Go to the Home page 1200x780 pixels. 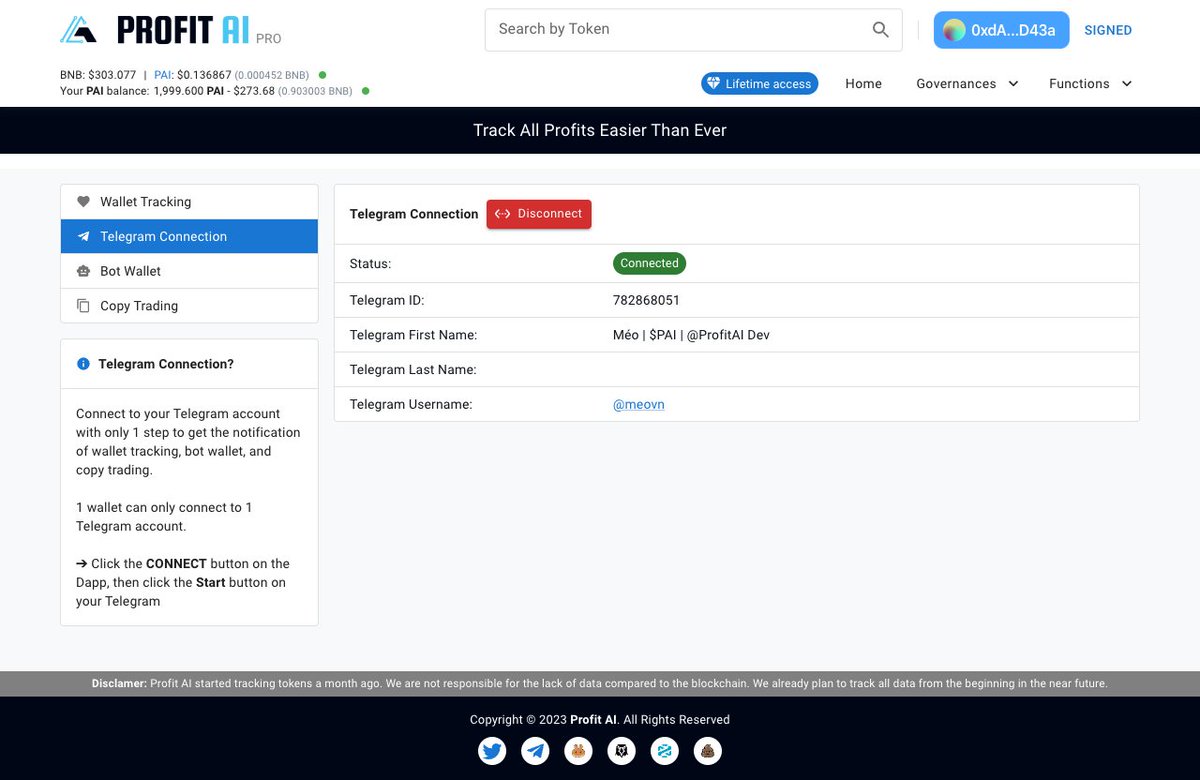(863, 84)
